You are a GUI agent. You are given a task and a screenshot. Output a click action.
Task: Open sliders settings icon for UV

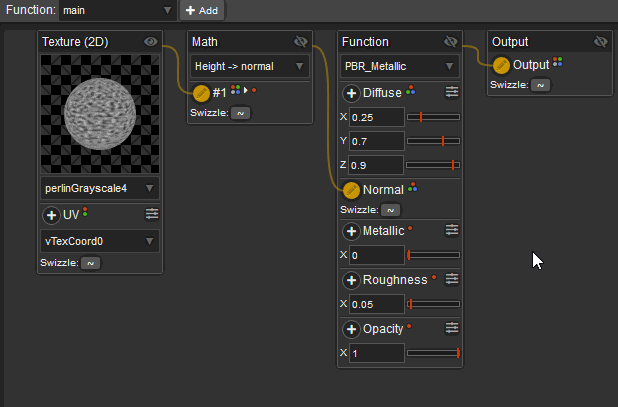click(152, 214)
